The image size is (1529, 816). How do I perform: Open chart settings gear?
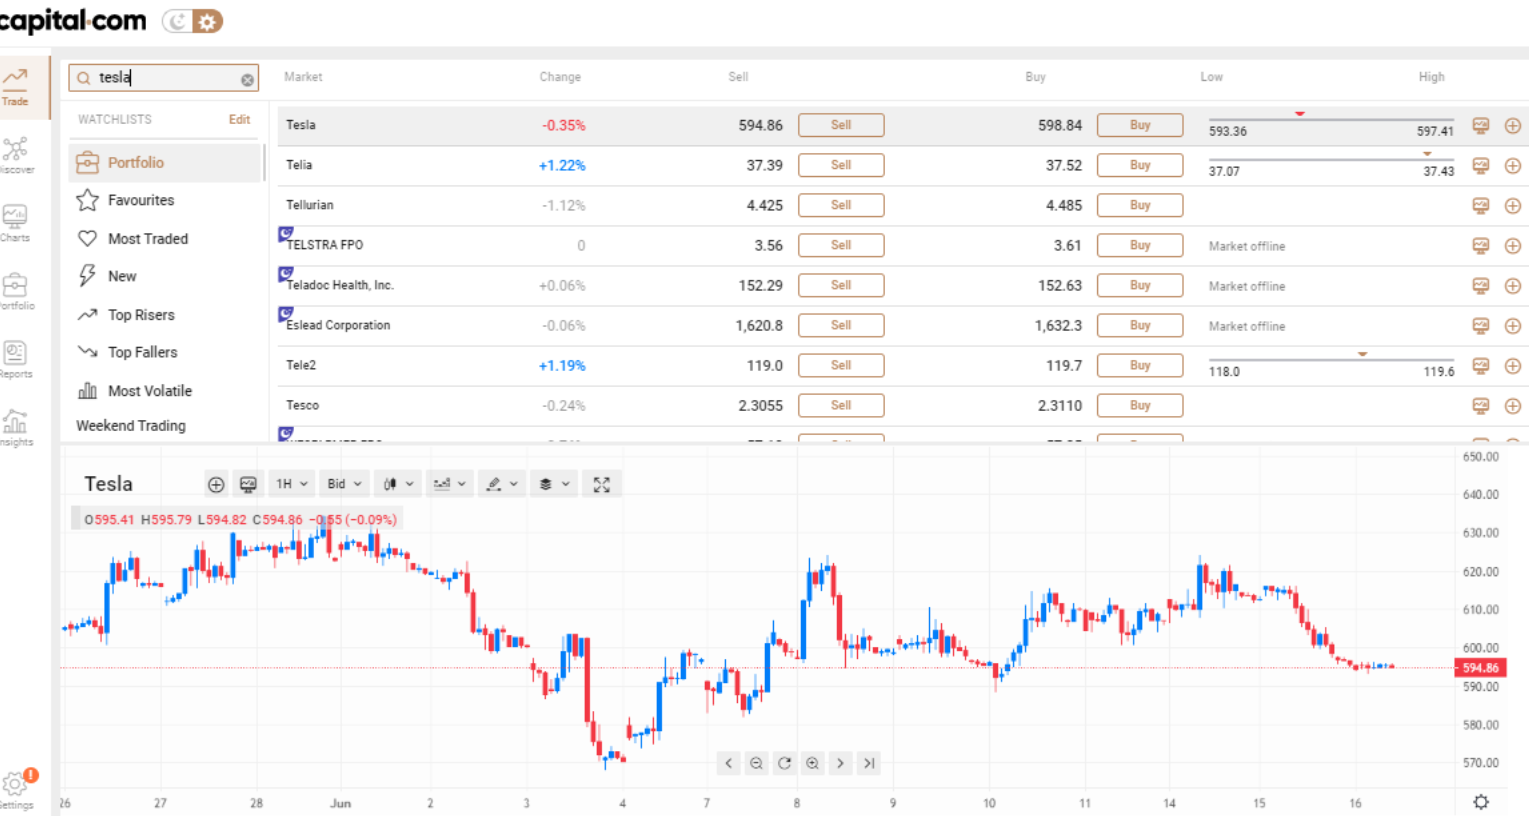[1481, 802]
